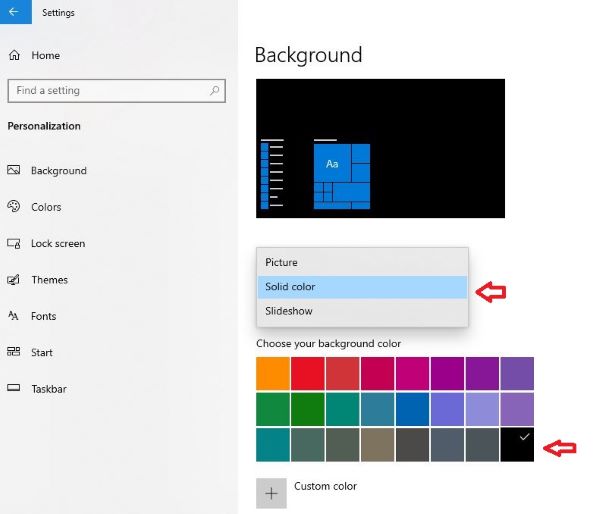
Task: Click the Personalization heading
Action: tap(44, 126)
